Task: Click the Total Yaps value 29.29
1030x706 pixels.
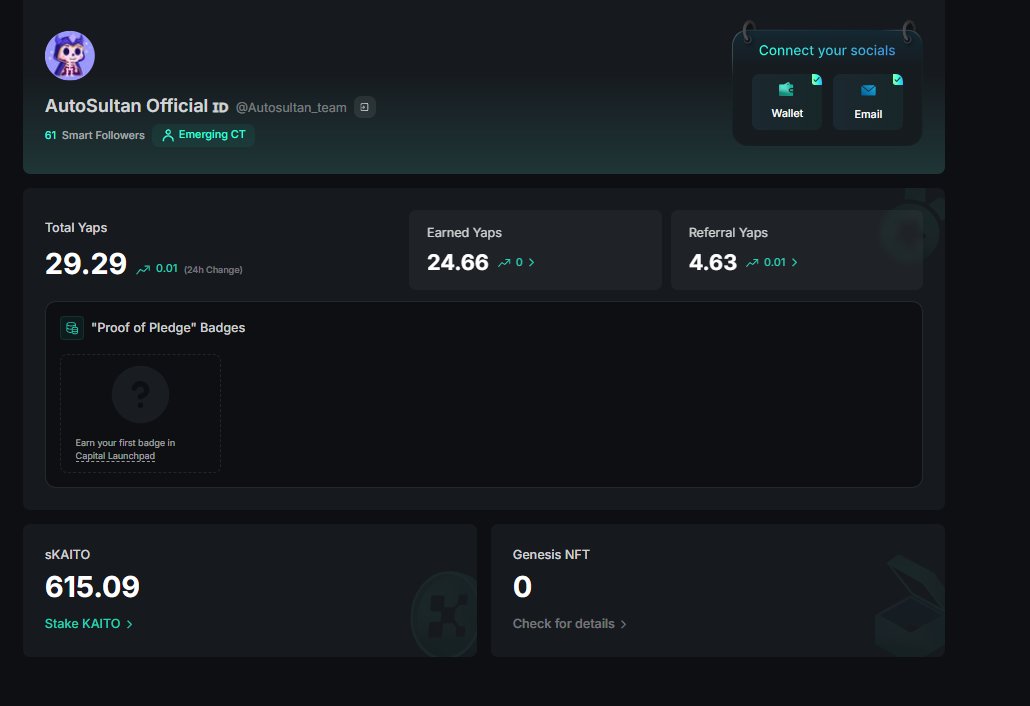Action: pyautogui.click(x=85, y=264)
